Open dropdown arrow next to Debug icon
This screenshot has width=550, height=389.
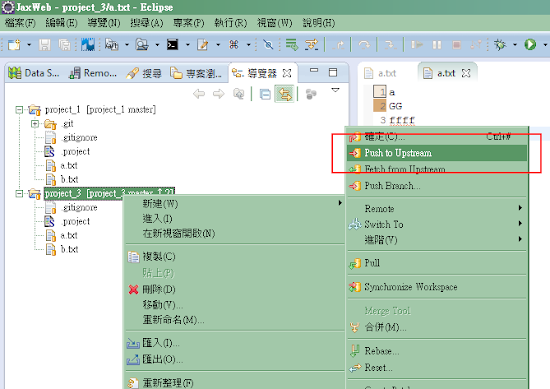coord(515,45)
